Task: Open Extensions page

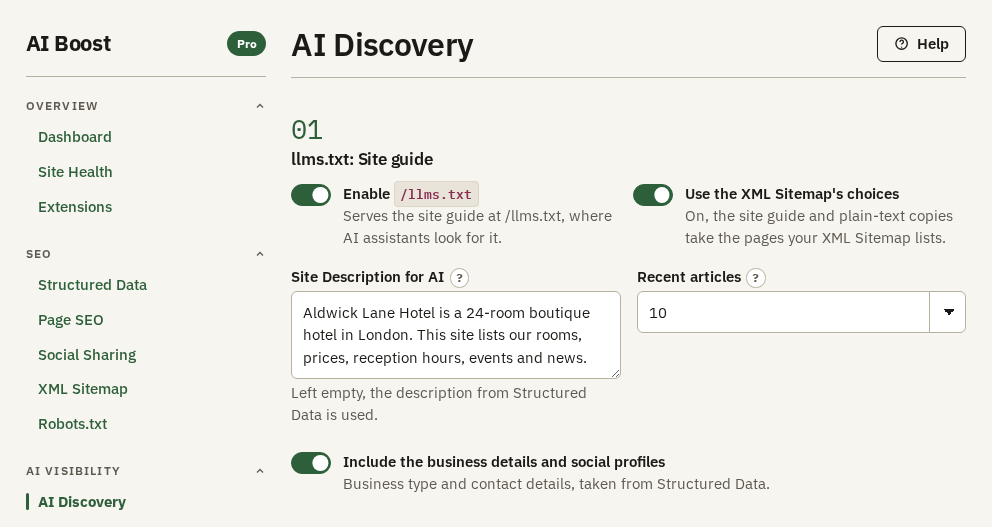Action: [75, 207]
